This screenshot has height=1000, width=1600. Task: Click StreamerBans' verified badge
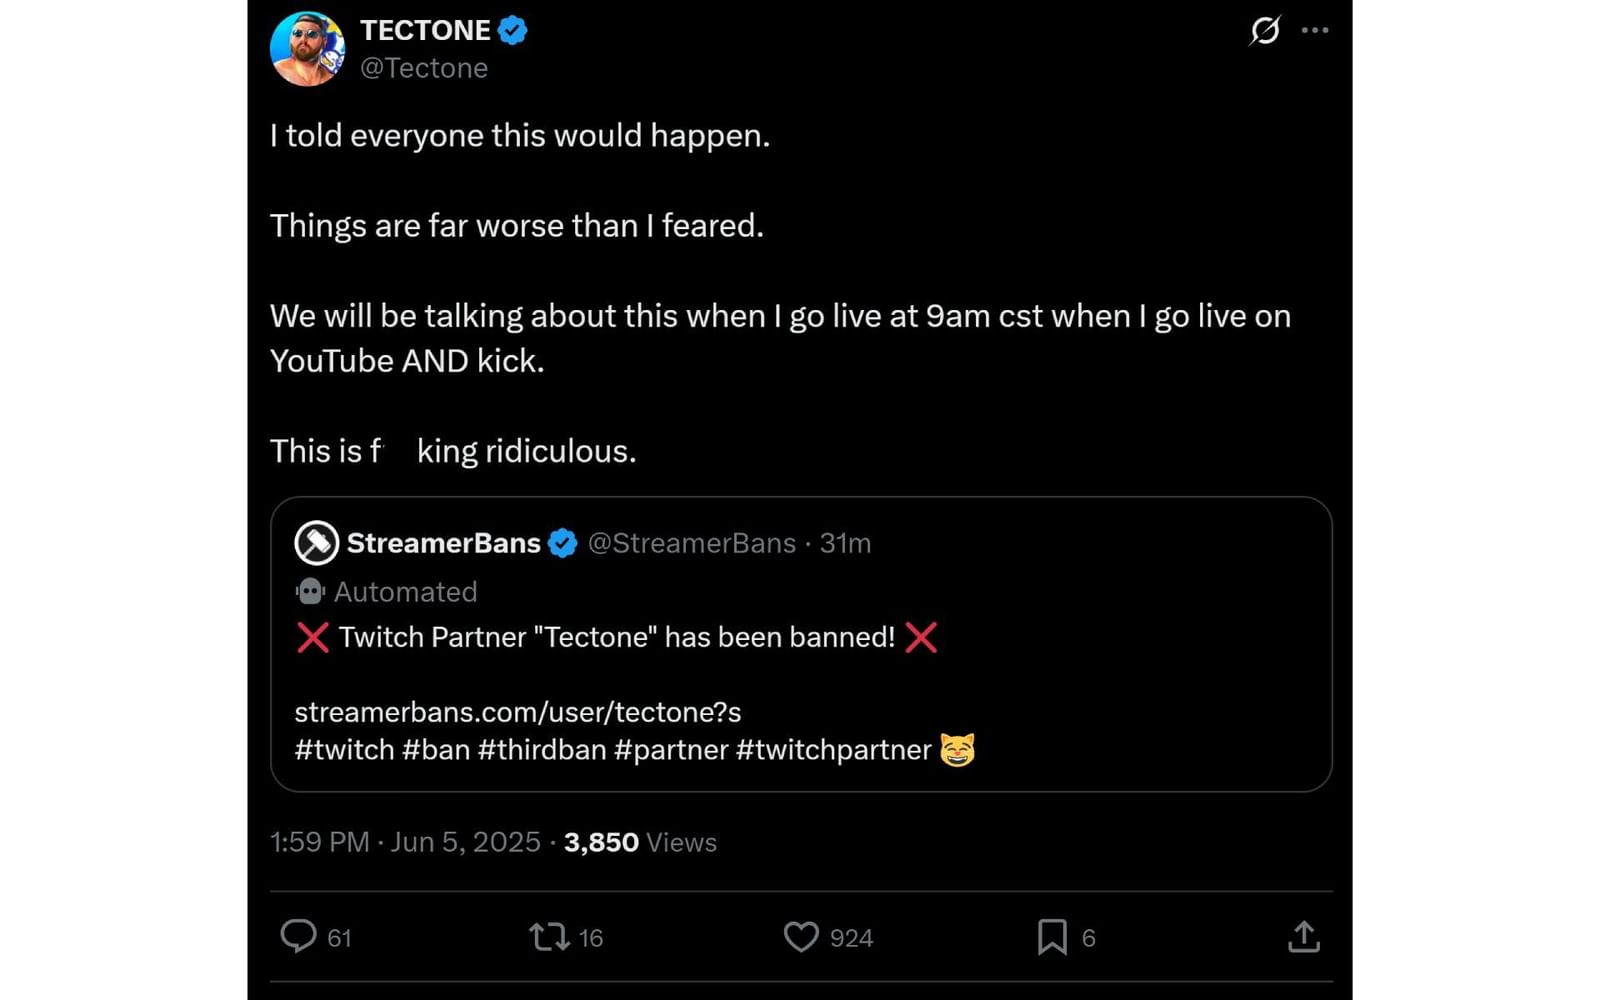(x=563, y=543)
